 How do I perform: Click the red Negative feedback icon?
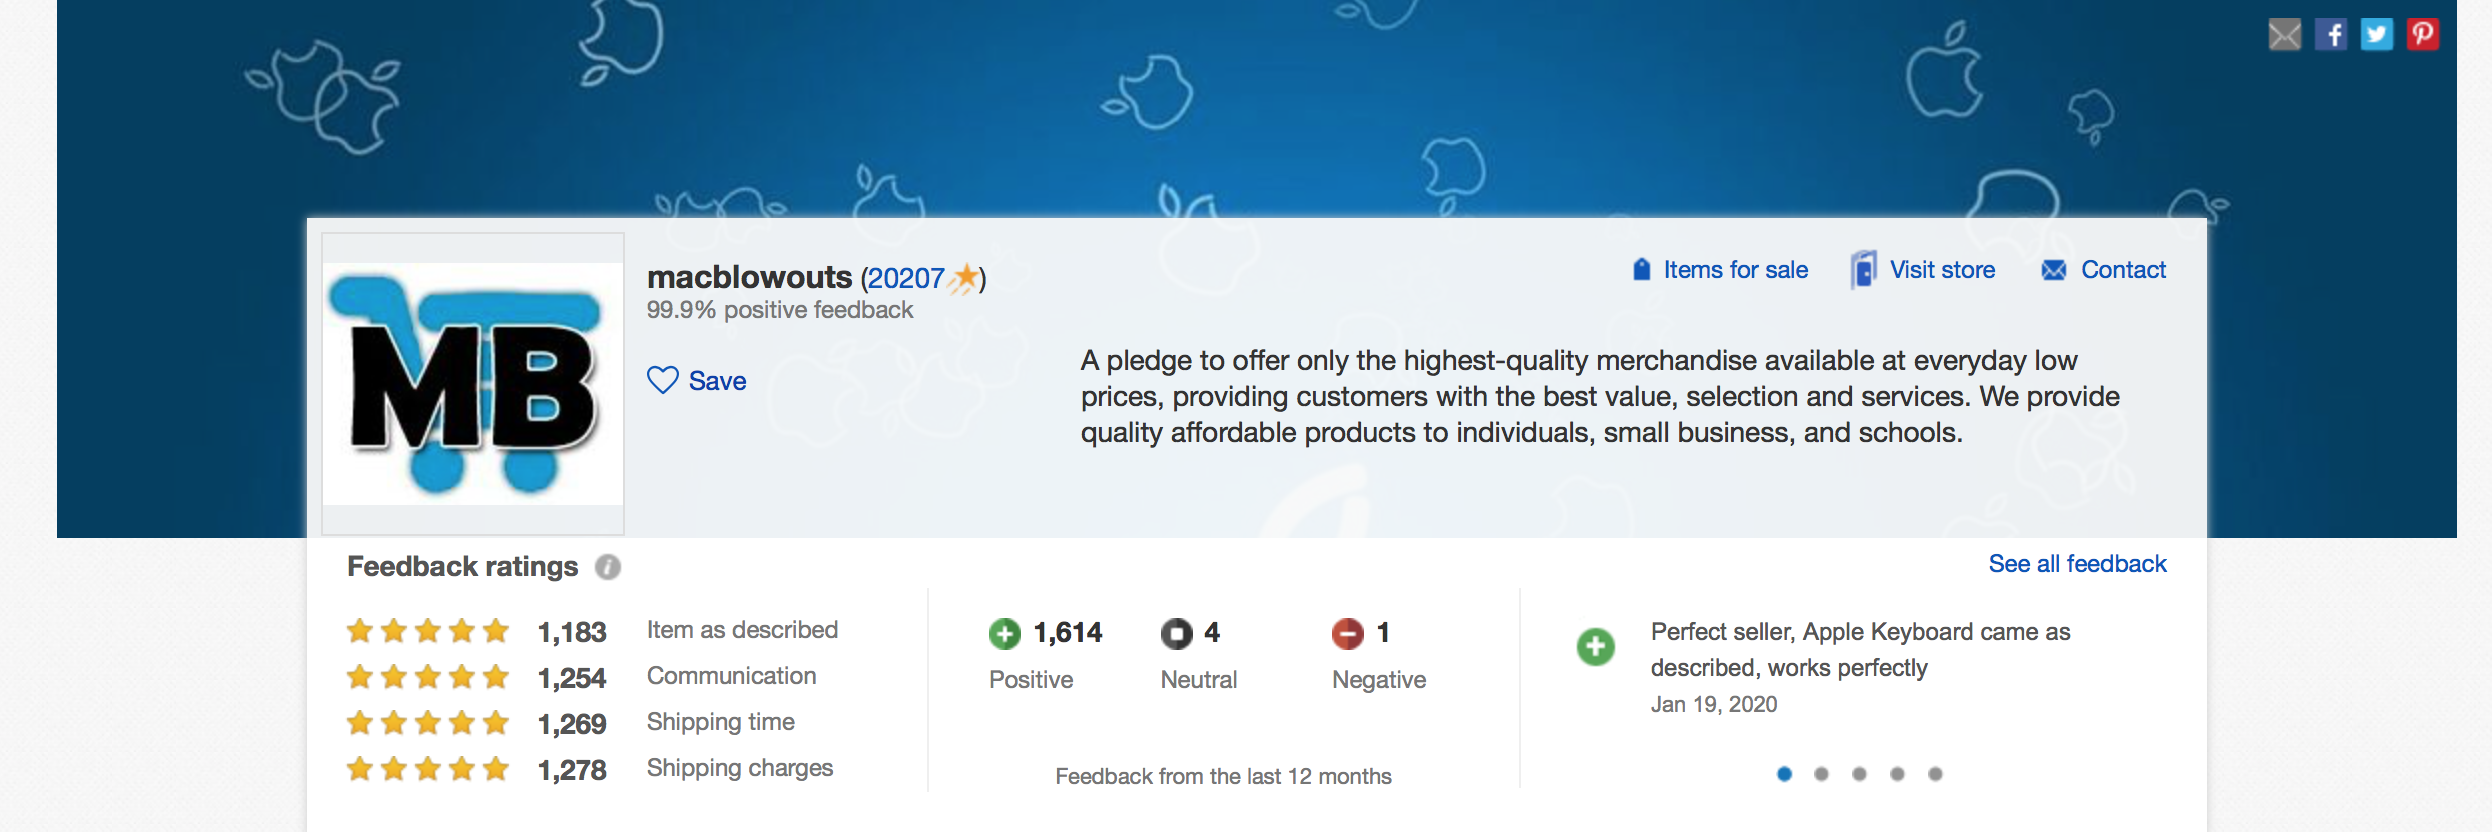(x=1348, y=633)
